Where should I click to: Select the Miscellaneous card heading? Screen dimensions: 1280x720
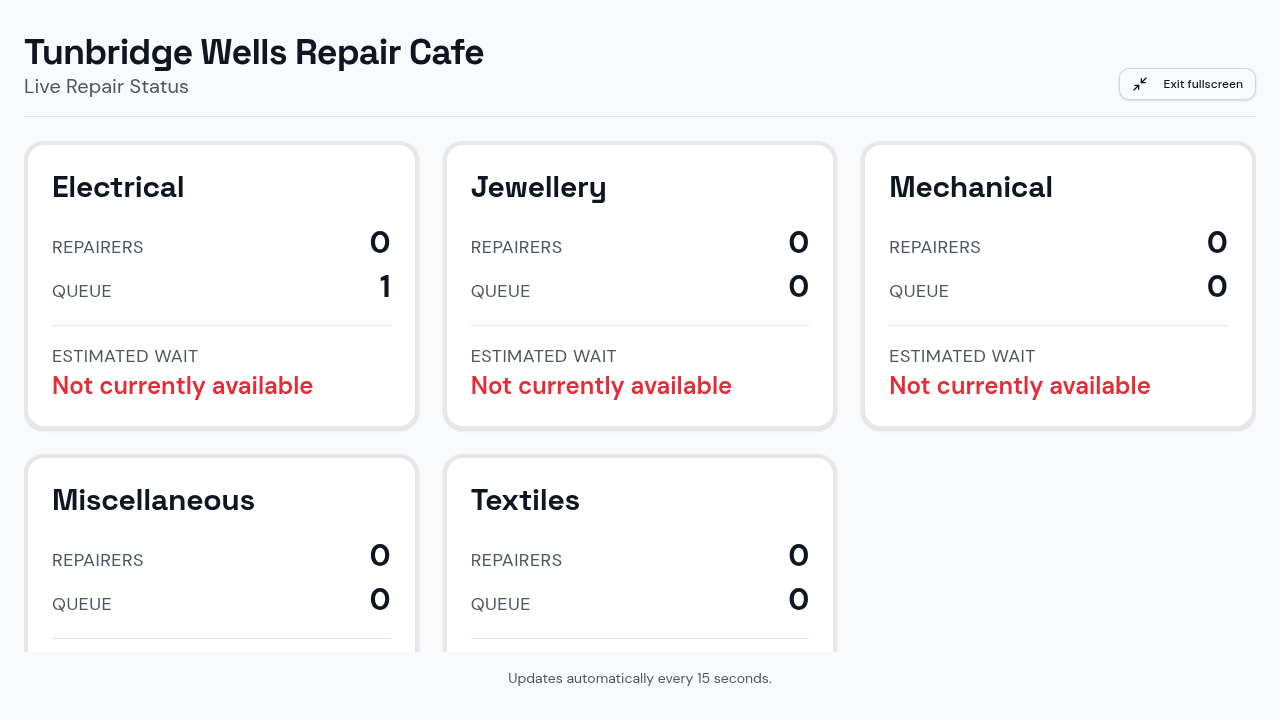tap(153, 500)
